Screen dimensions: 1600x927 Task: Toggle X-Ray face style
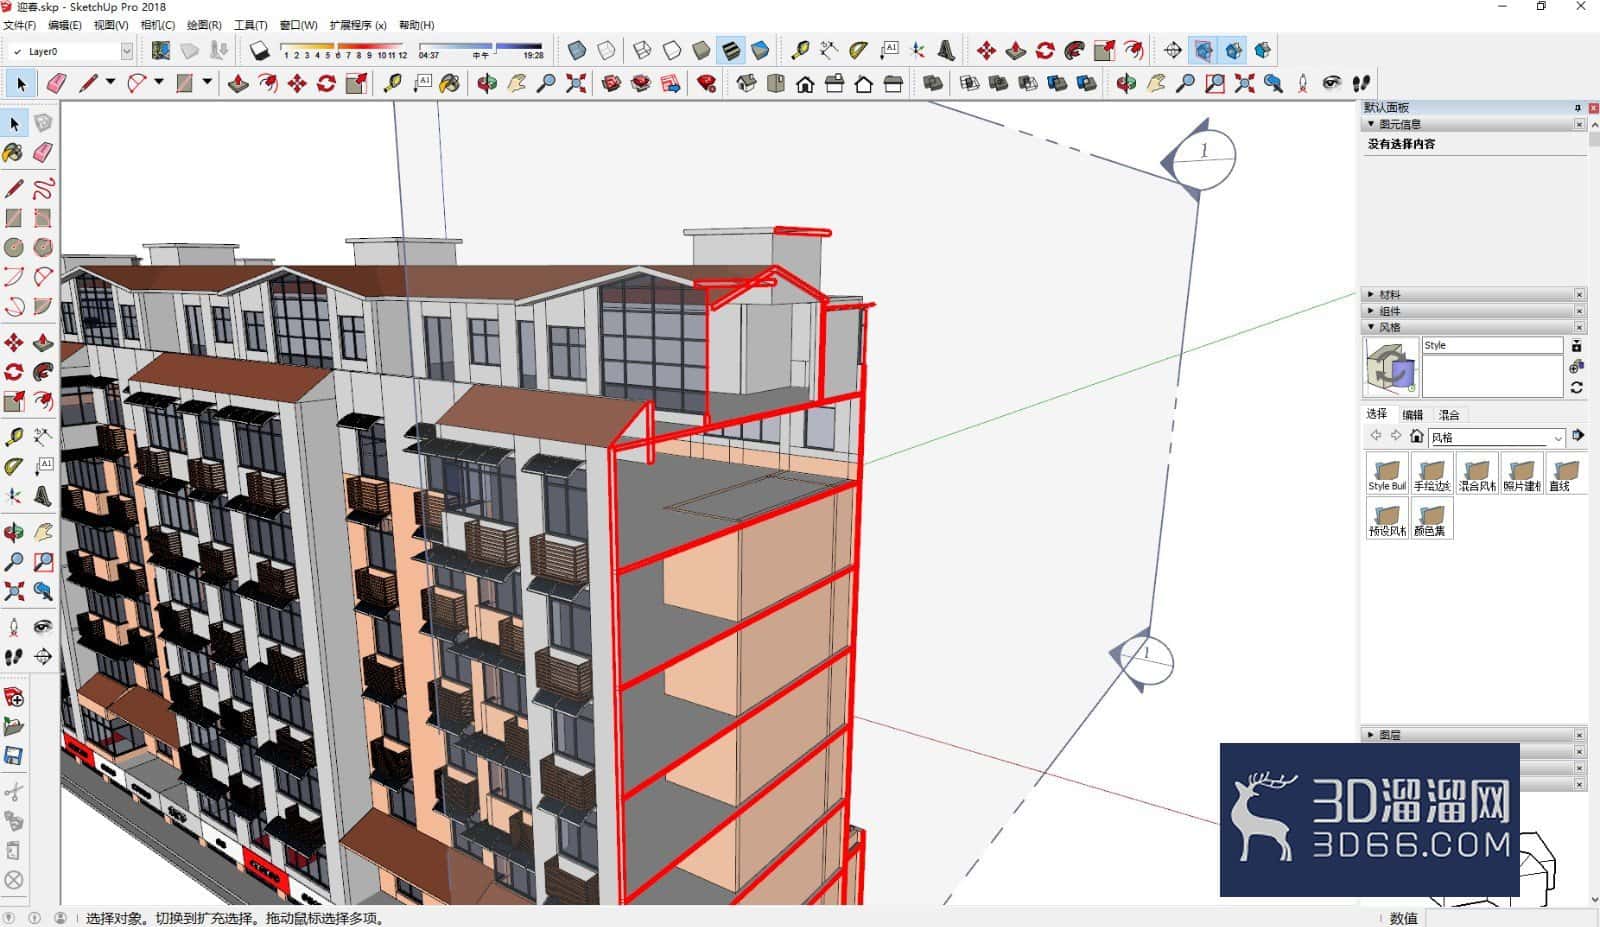(577, 50)
